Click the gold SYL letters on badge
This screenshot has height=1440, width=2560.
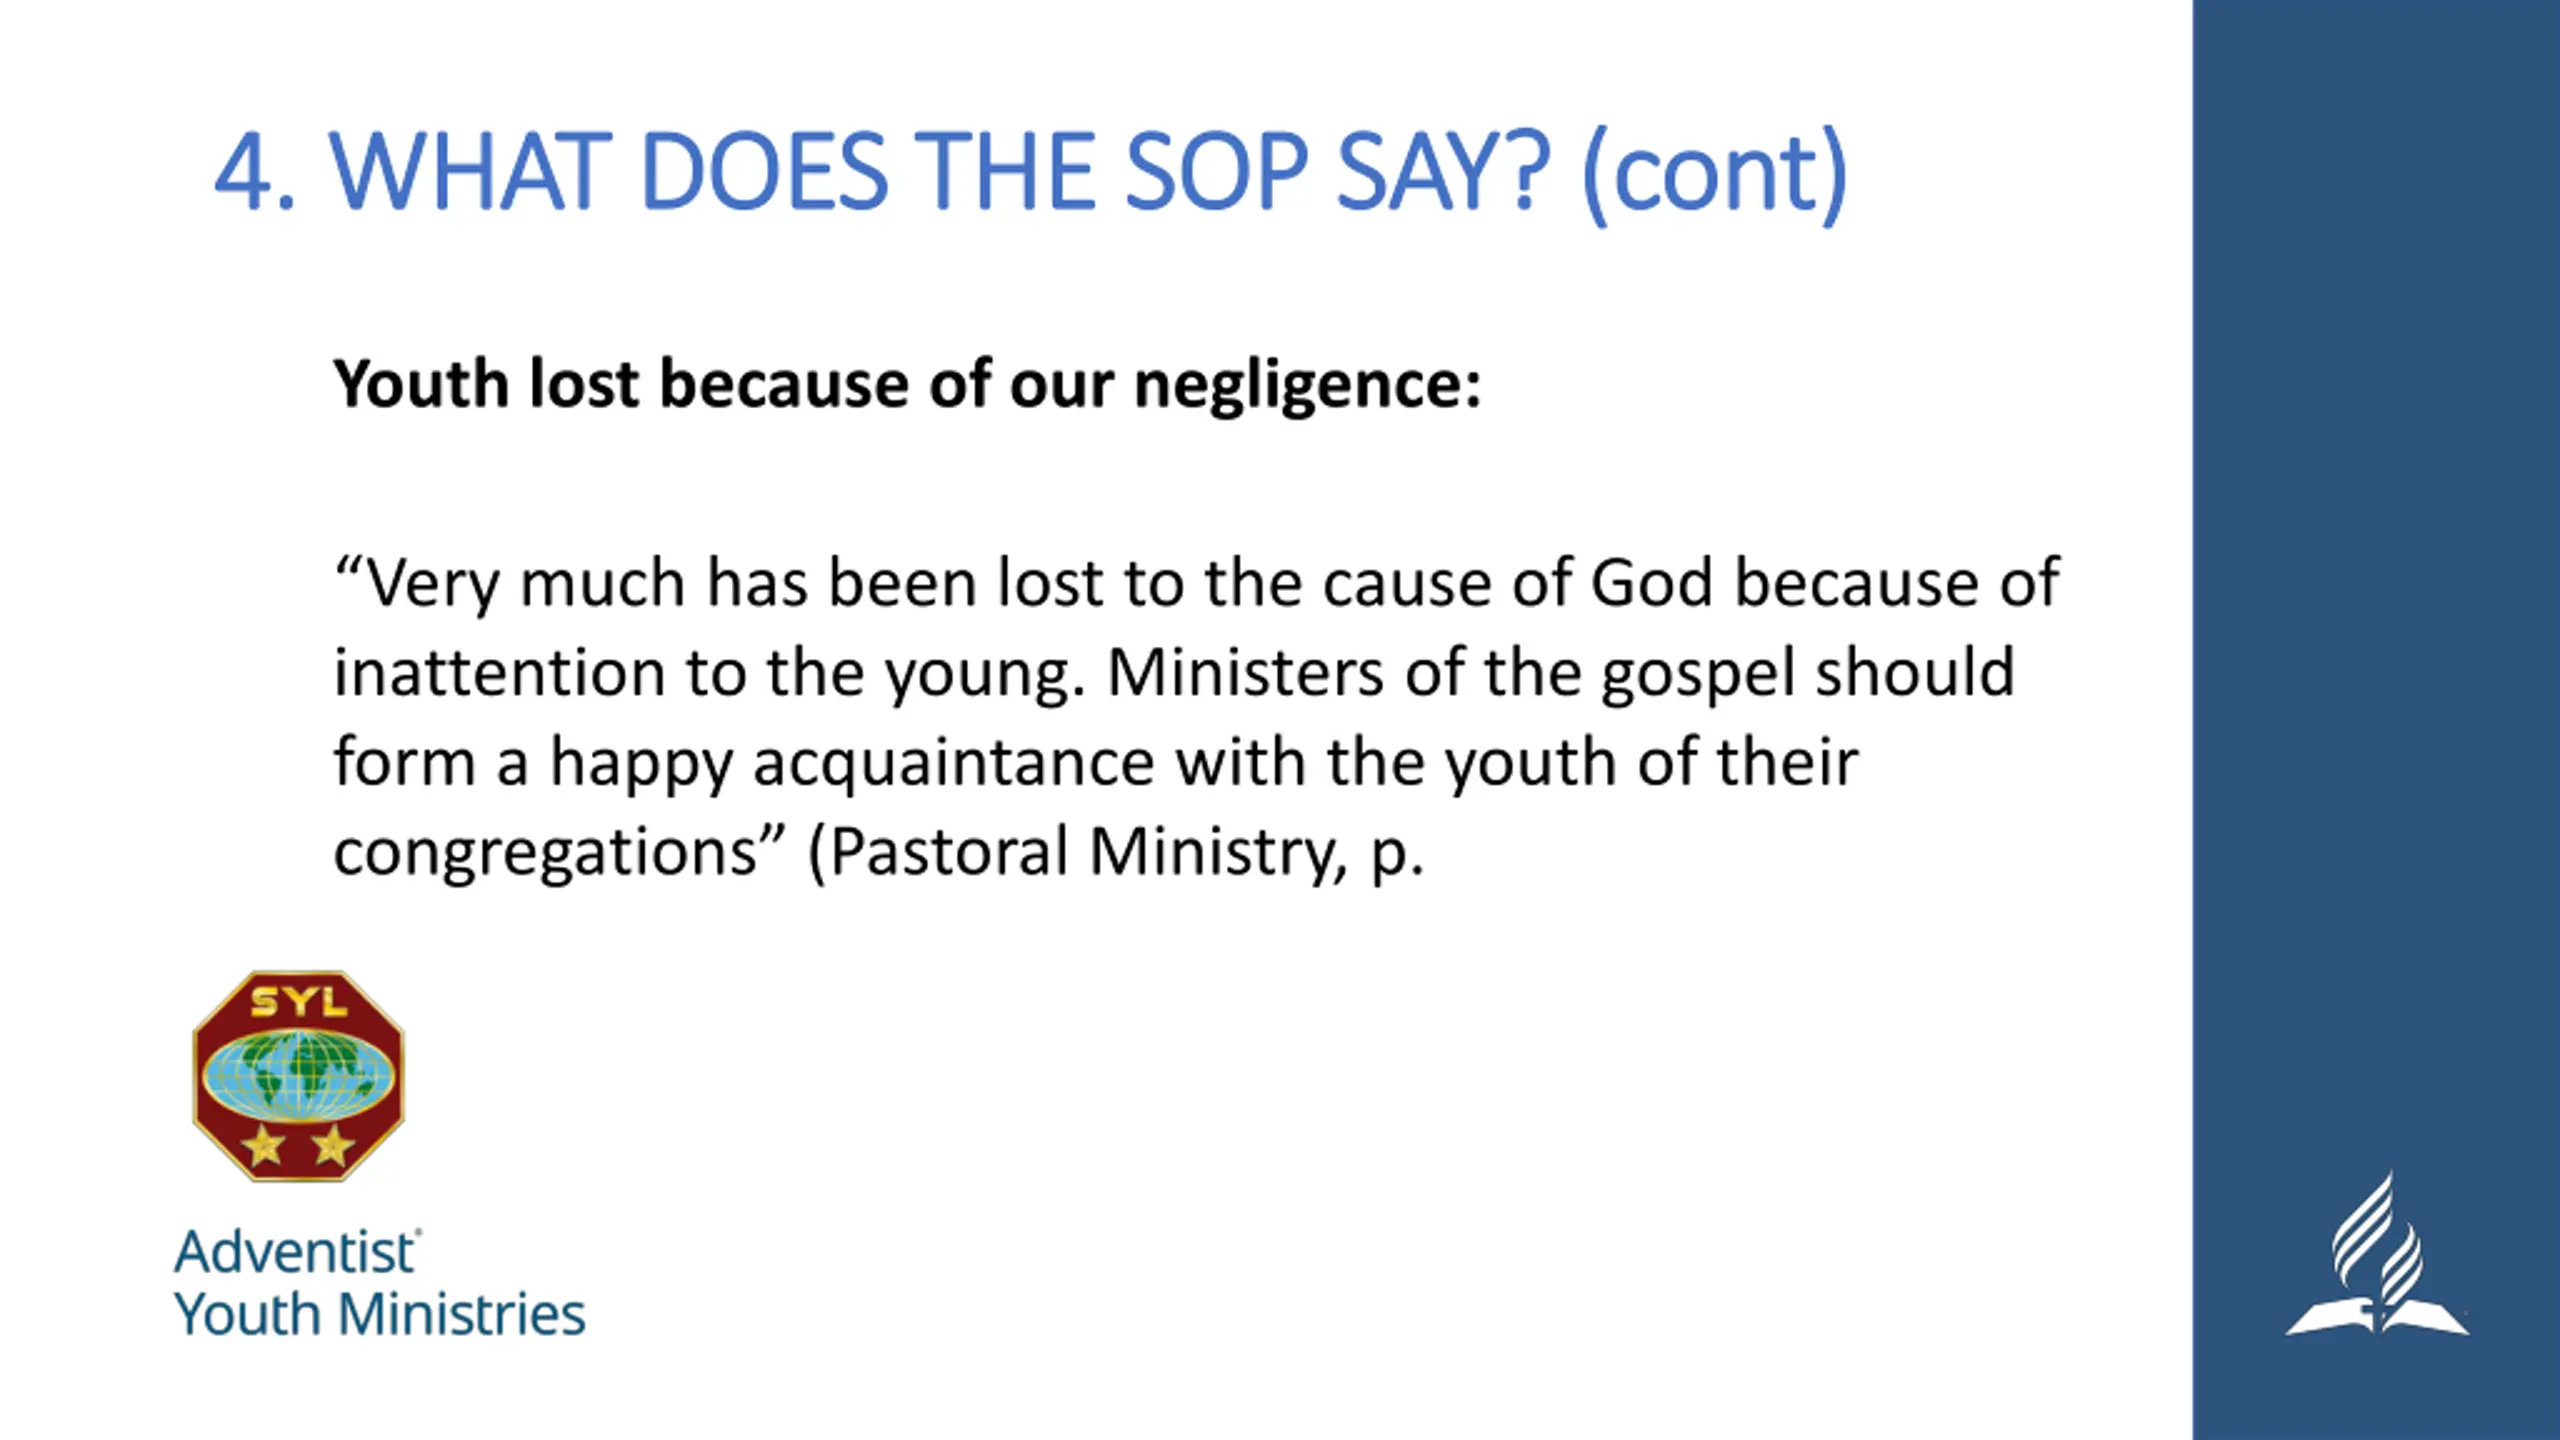coord(298,1002)
